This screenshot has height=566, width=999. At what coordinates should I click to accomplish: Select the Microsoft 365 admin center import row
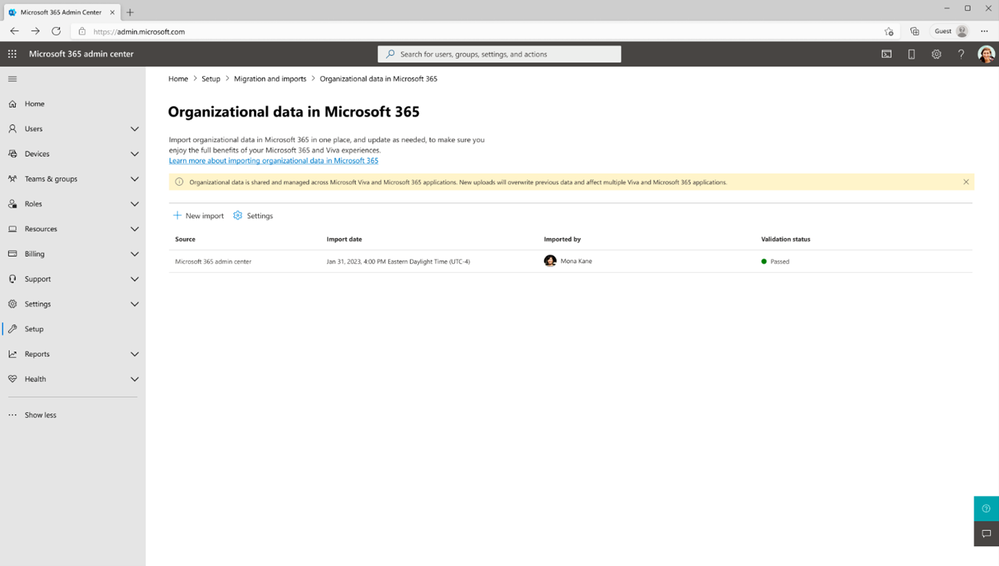570,261
